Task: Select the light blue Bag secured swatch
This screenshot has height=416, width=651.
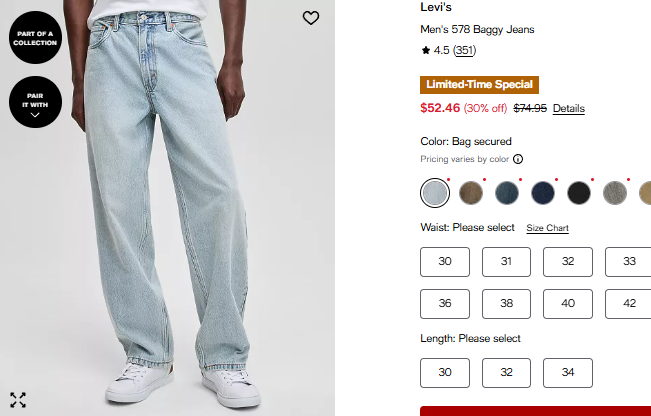Action: (435, 192)
